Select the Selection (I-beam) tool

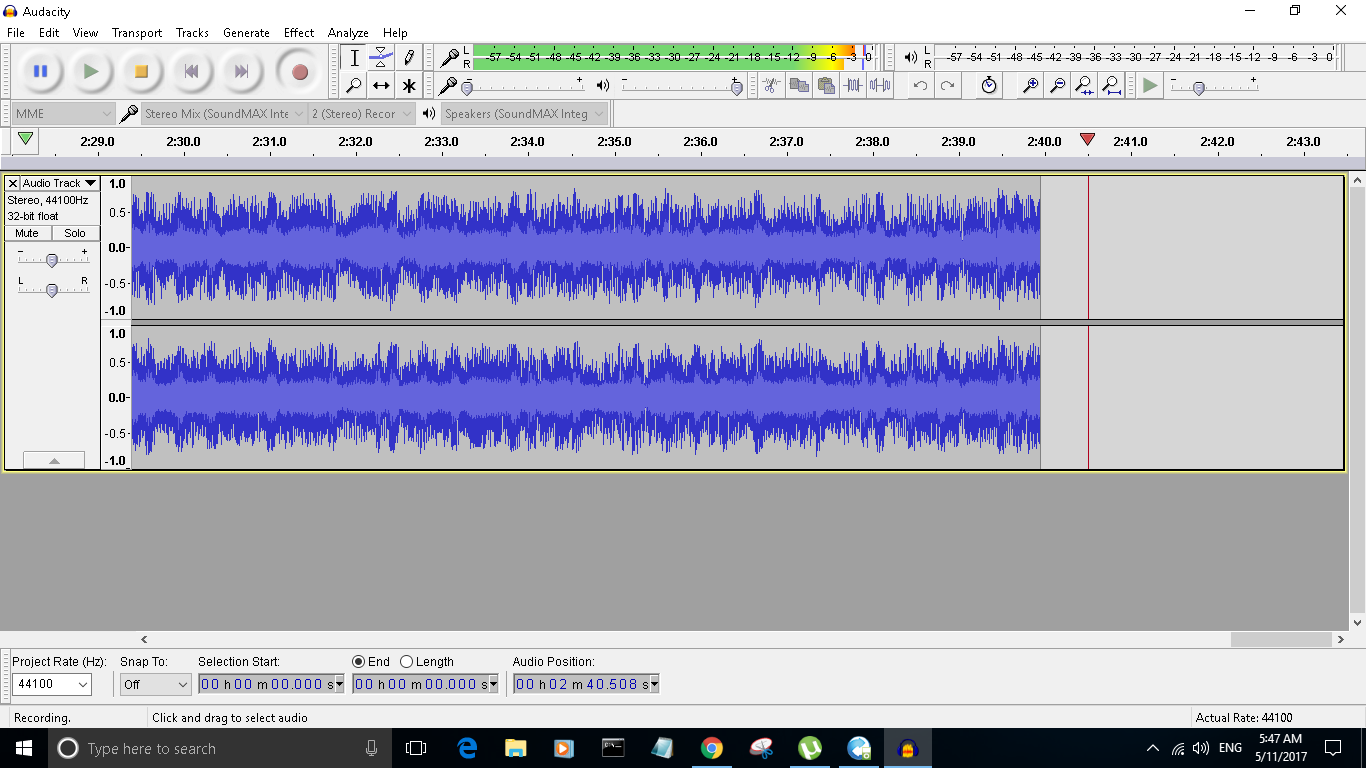tap(354, 58)
